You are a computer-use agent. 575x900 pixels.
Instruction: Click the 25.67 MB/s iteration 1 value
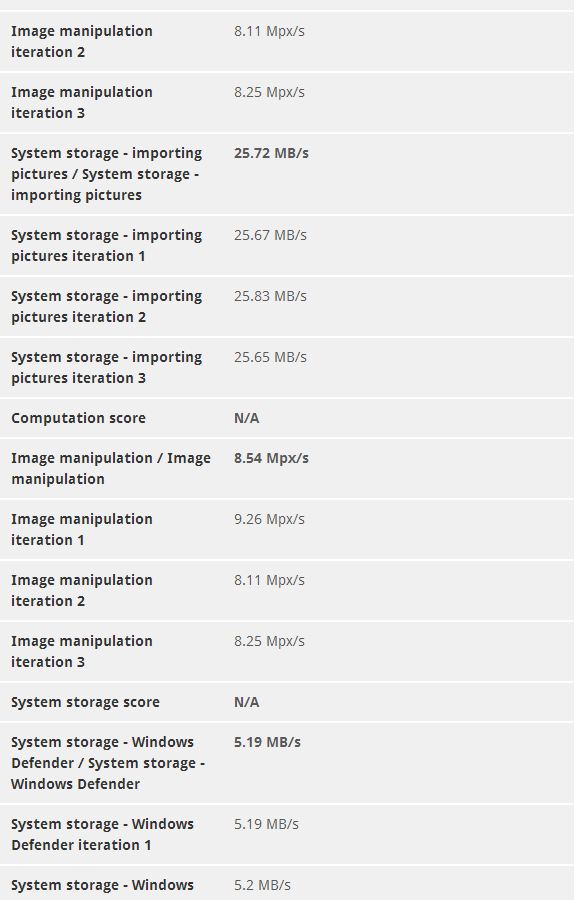pyautogui.click(x=270, y=235)
